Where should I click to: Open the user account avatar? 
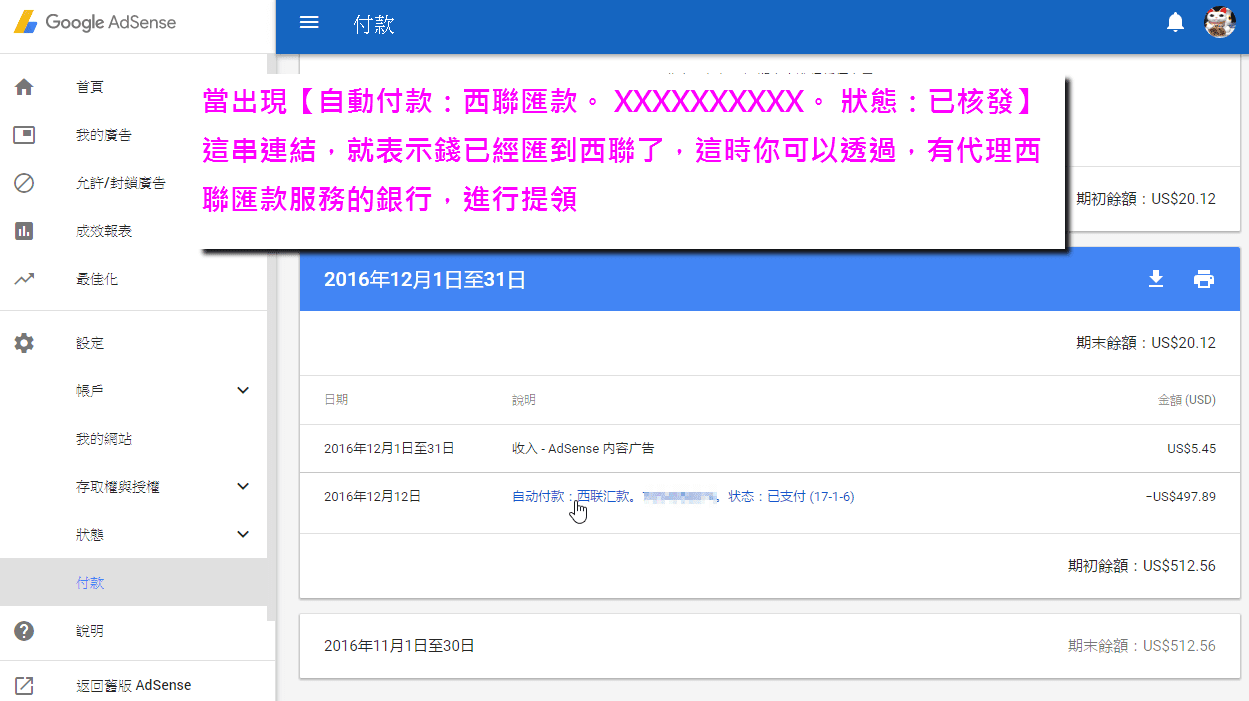1219,22
